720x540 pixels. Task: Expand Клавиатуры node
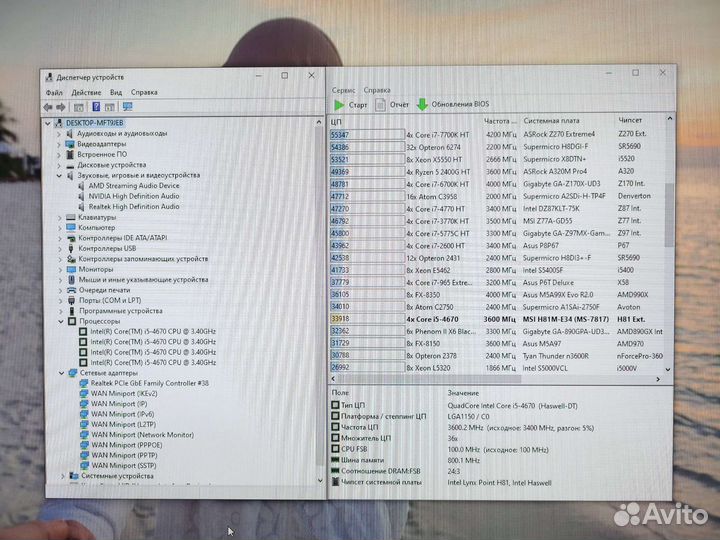tap(59, 218)
